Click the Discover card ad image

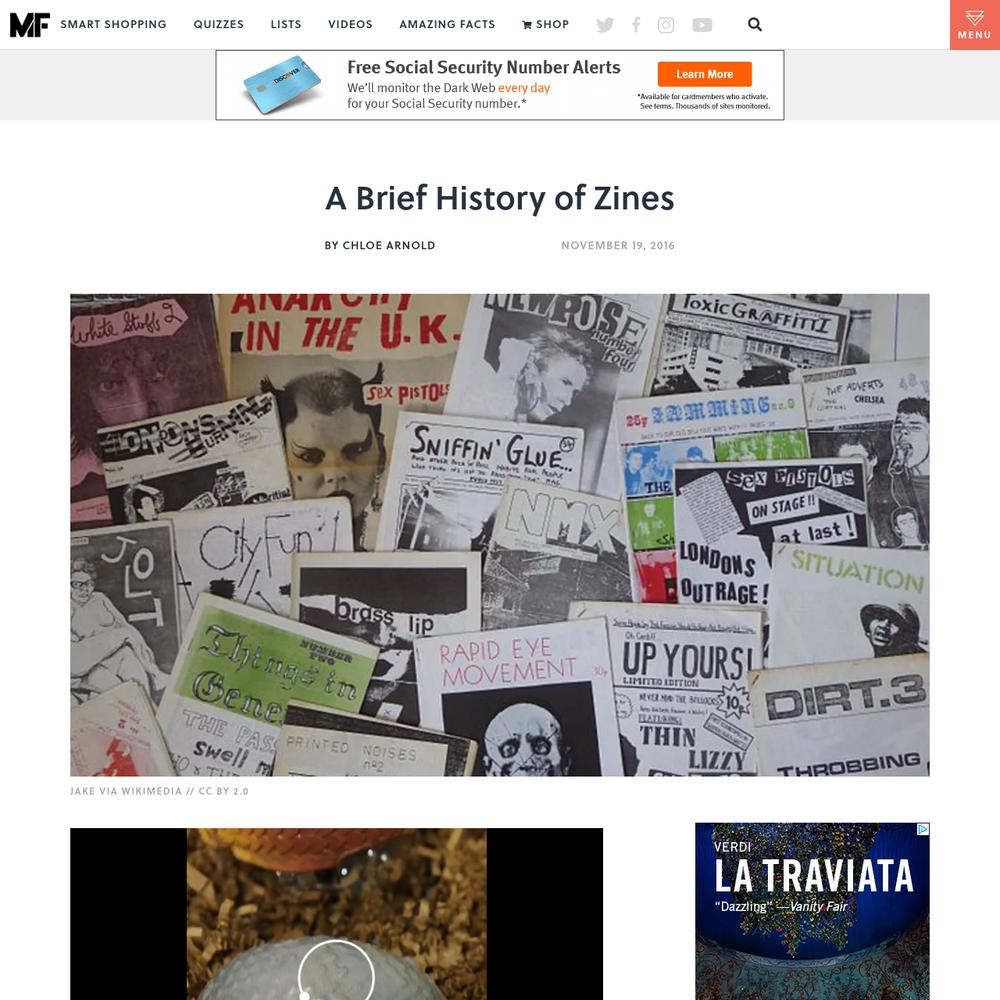point(282,85)
